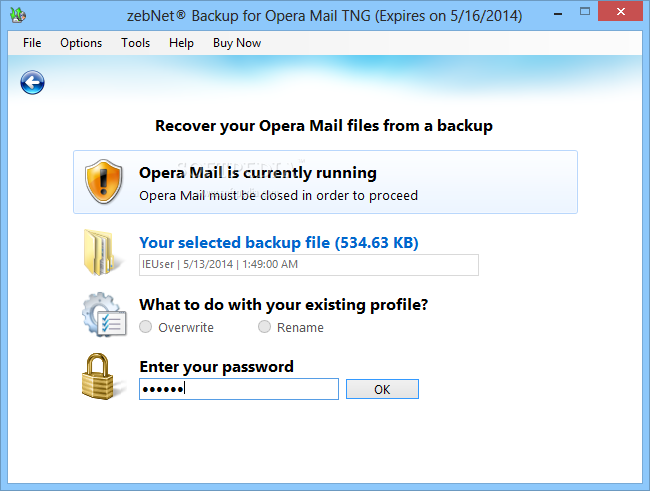Open the Buy Now menu
The width and height of the screenshot is (650, 491).
point(237,43)
